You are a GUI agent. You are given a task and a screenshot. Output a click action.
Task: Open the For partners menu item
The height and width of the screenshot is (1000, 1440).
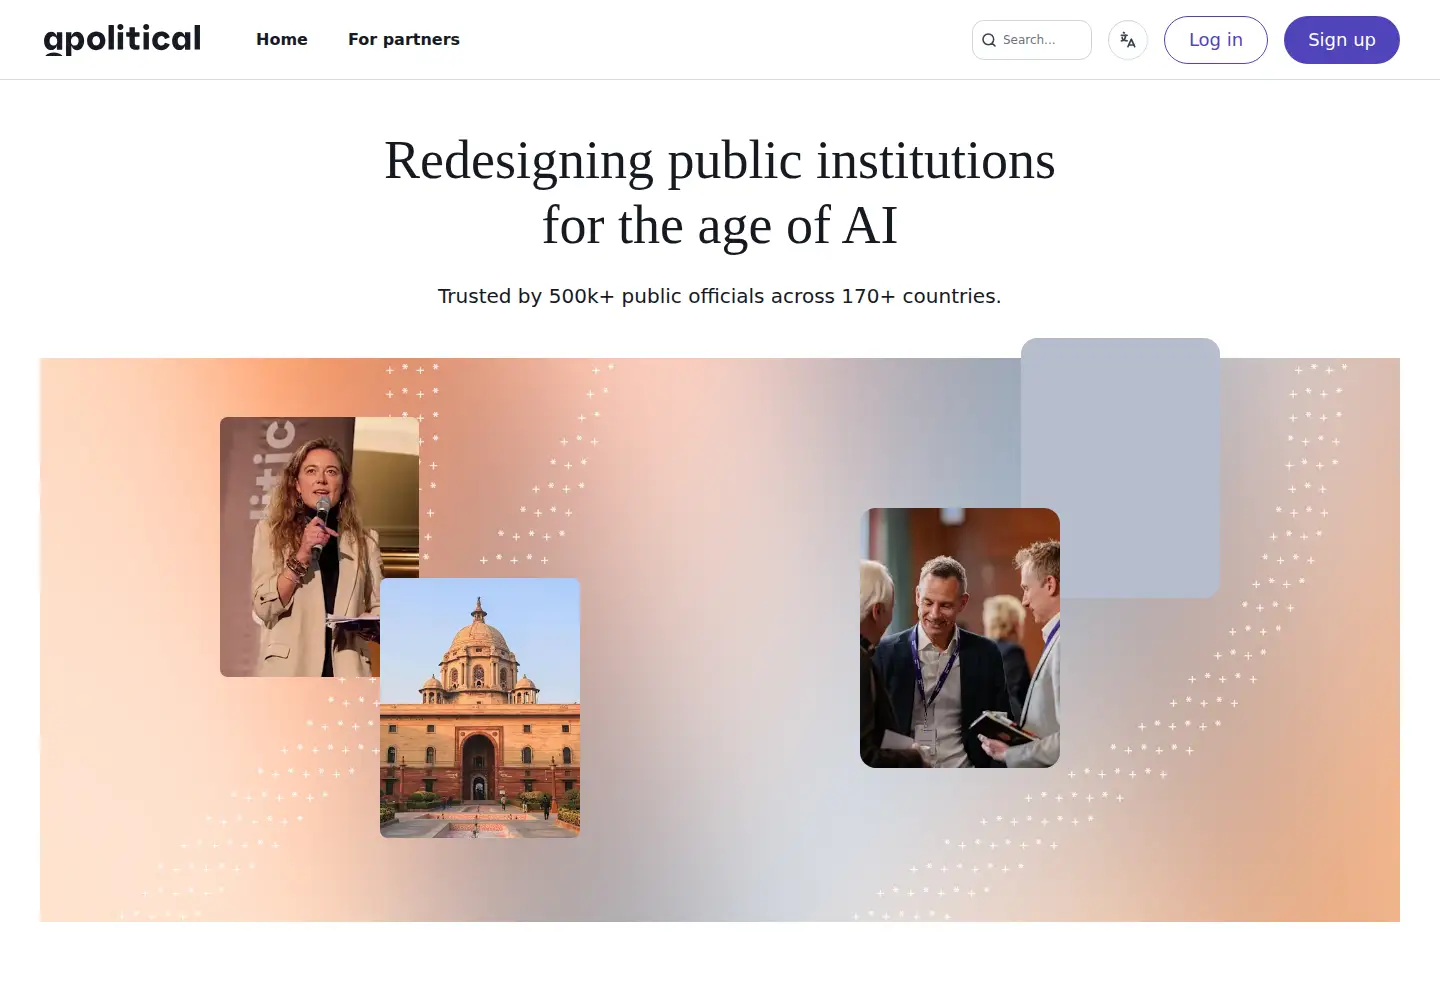[x=404, y=39]
